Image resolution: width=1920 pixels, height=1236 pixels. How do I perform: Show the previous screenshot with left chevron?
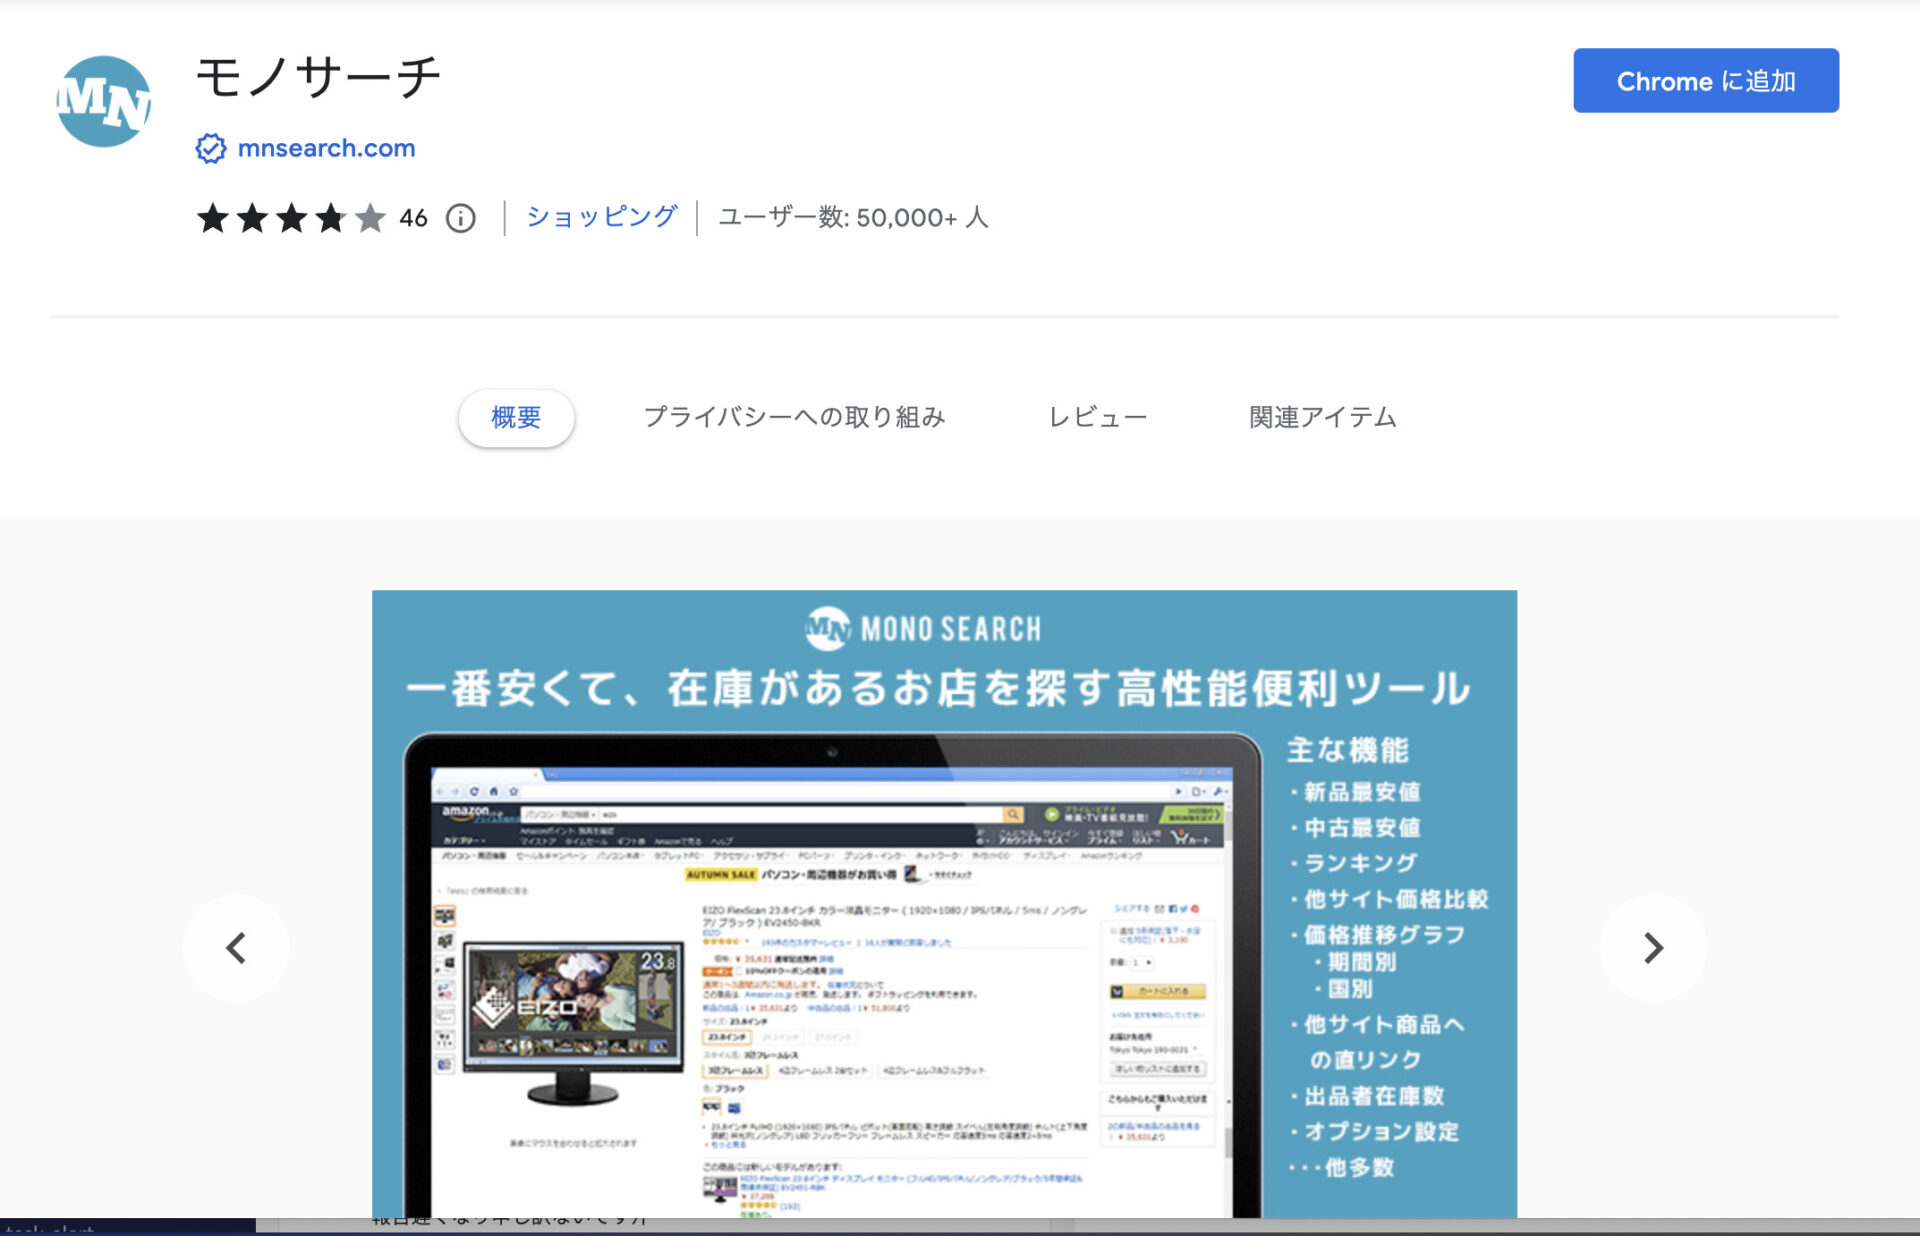(236, 947)
